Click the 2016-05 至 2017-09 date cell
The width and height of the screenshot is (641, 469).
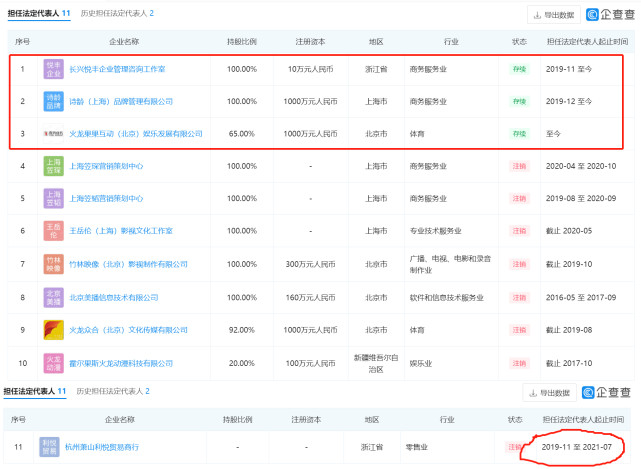click(x=581, y=297)
